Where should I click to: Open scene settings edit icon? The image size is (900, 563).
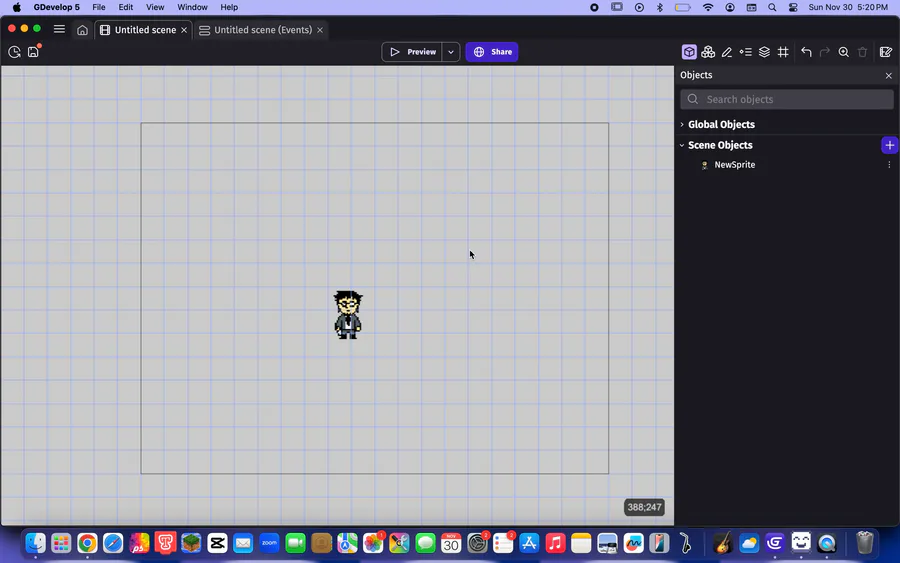click(x=886, y=52)
